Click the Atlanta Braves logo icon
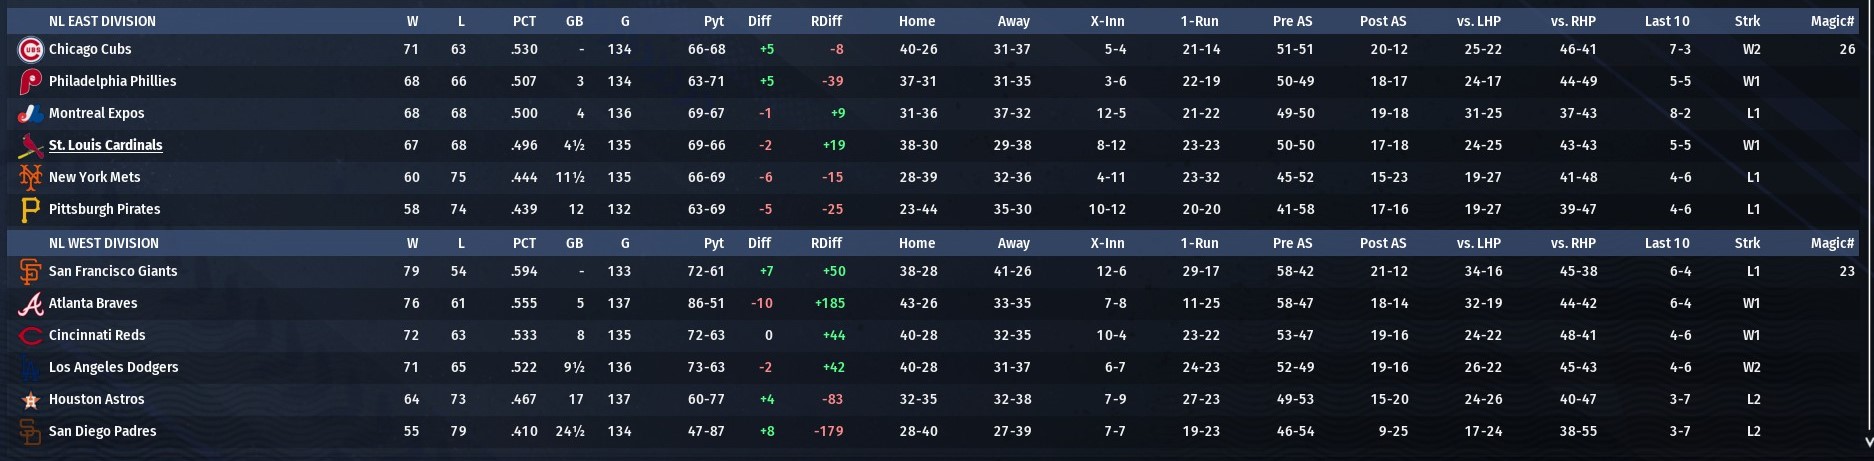The width and height of the screenshot is (1874, 461). tap(31, 303)
